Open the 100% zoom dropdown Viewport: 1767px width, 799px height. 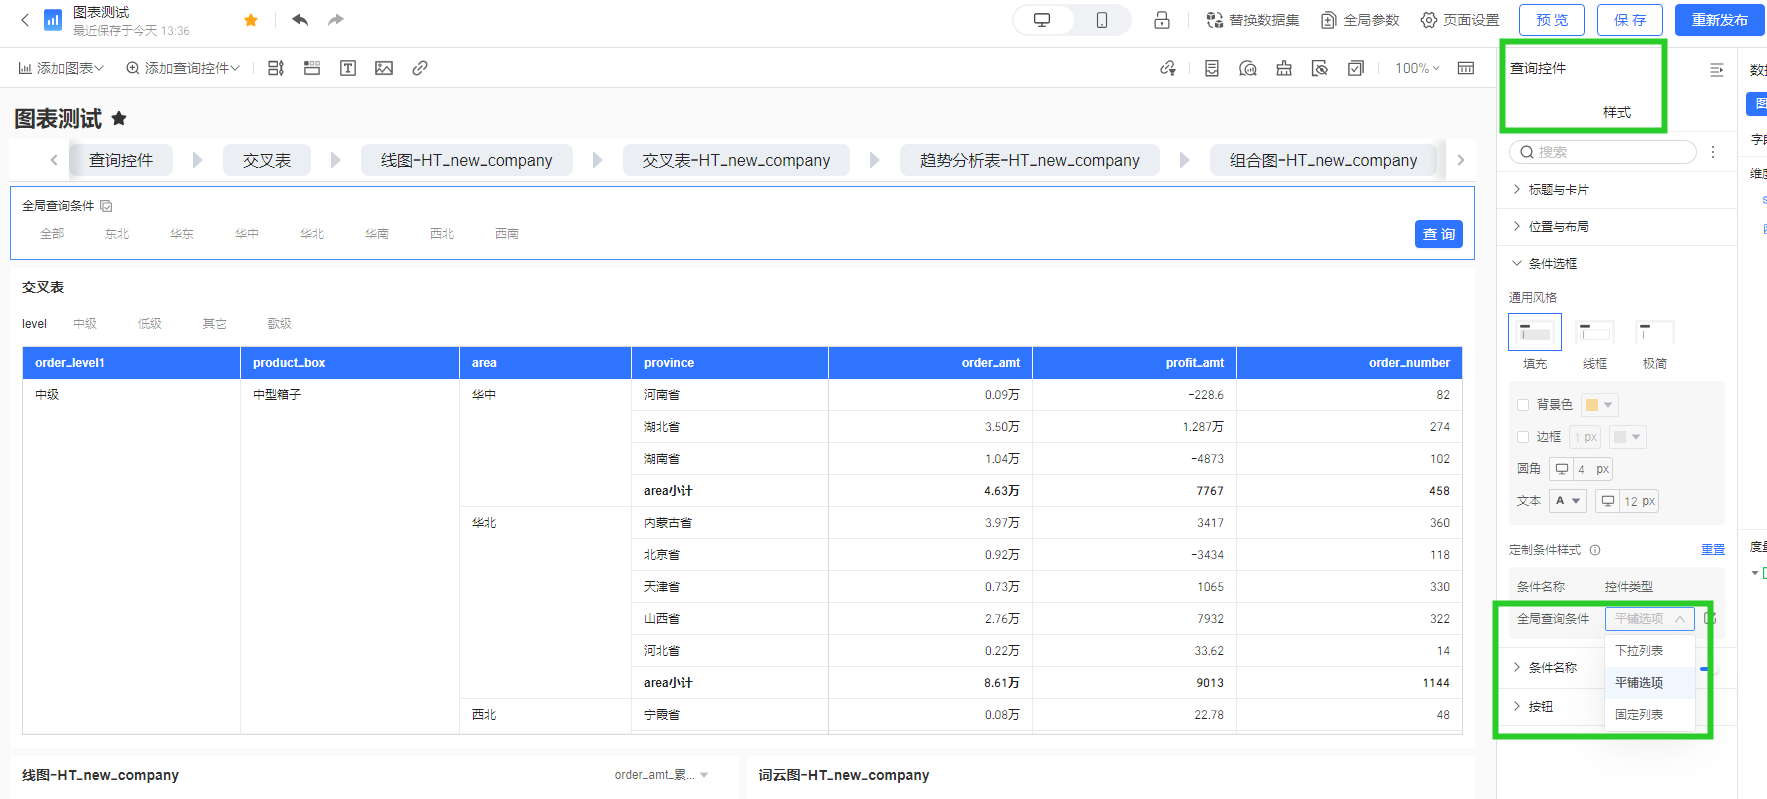tap(1417, 68)
